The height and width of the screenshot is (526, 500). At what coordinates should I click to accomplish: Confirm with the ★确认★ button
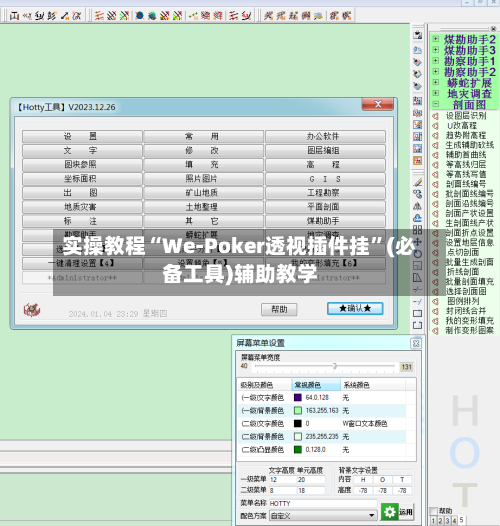pyautogui.click(x=355, y=309)
